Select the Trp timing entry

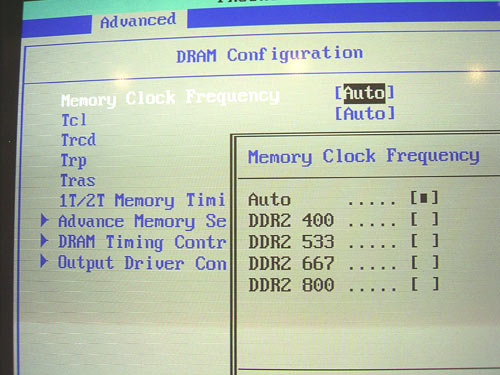74,161
